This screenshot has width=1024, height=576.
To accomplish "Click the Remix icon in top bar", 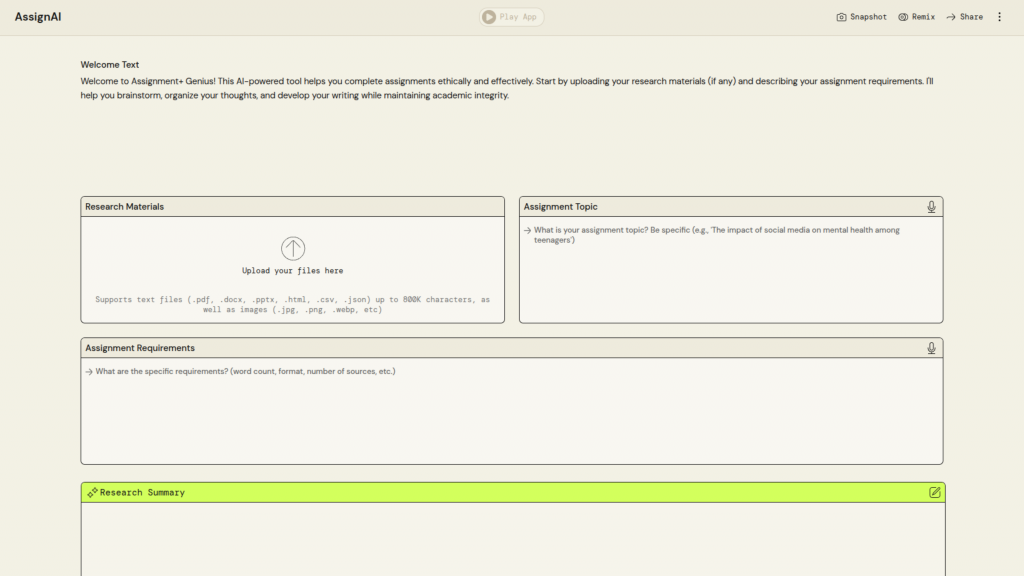I will click(903, 17).
